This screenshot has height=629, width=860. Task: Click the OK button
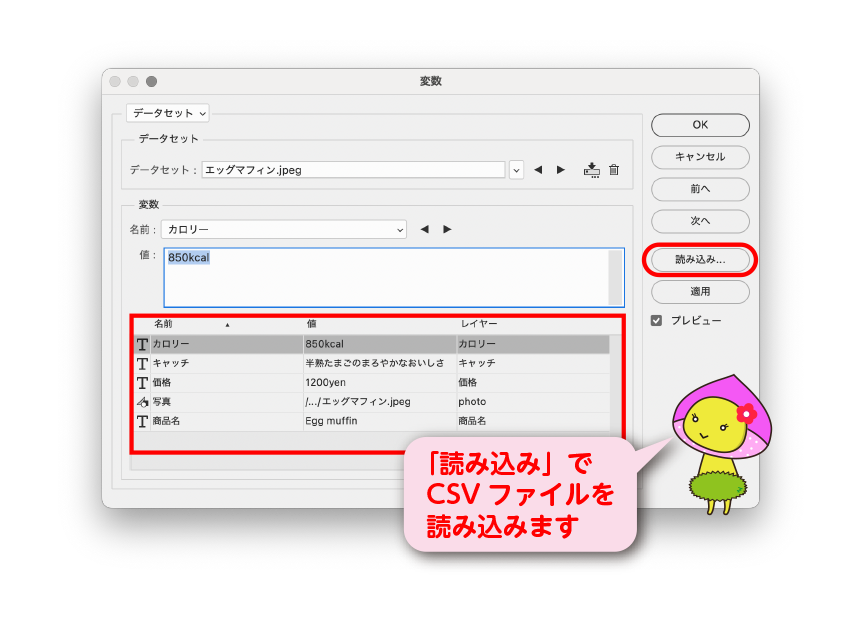point(700,125)
